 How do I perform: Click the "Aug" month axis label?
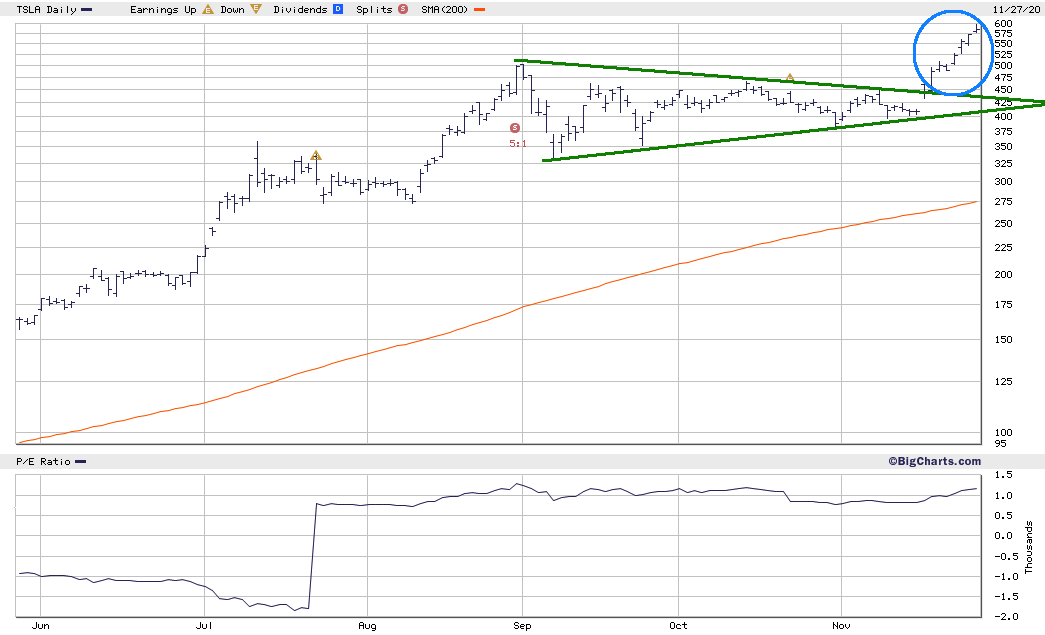click(367, 626)
